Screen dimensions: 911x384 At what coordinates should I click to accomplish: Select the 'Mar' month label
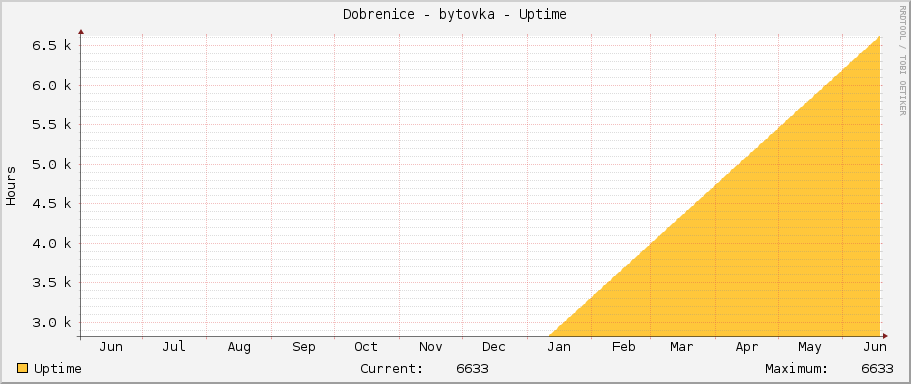tap(682, 347)
